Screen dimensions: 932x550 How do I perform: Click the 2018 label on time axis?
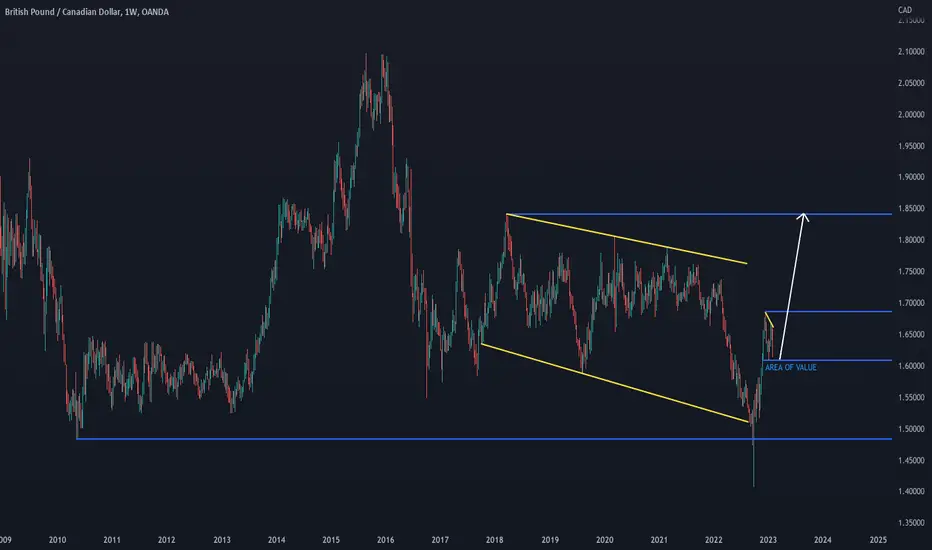[495, 540]
